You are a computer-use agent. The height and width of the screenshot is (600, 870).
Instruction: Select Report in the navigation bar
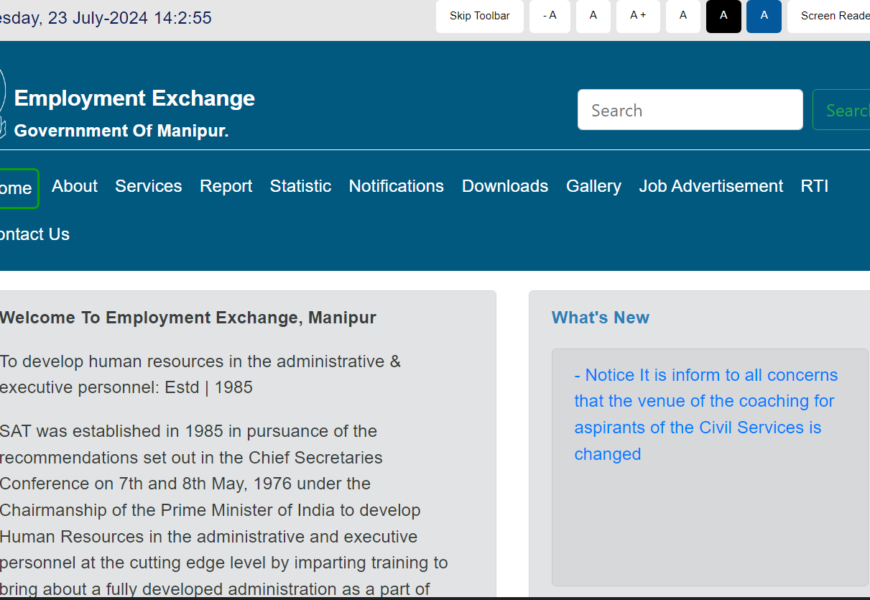(x=226, y=186)
